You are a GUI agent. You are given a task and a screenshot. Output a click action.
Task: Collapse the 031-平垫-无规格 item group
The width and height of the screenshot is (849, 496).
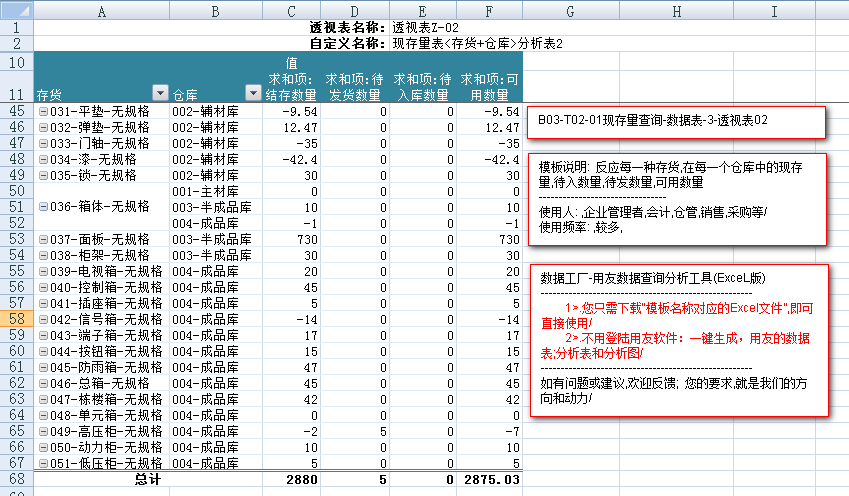pyautogui.click(x=42, y=112)
